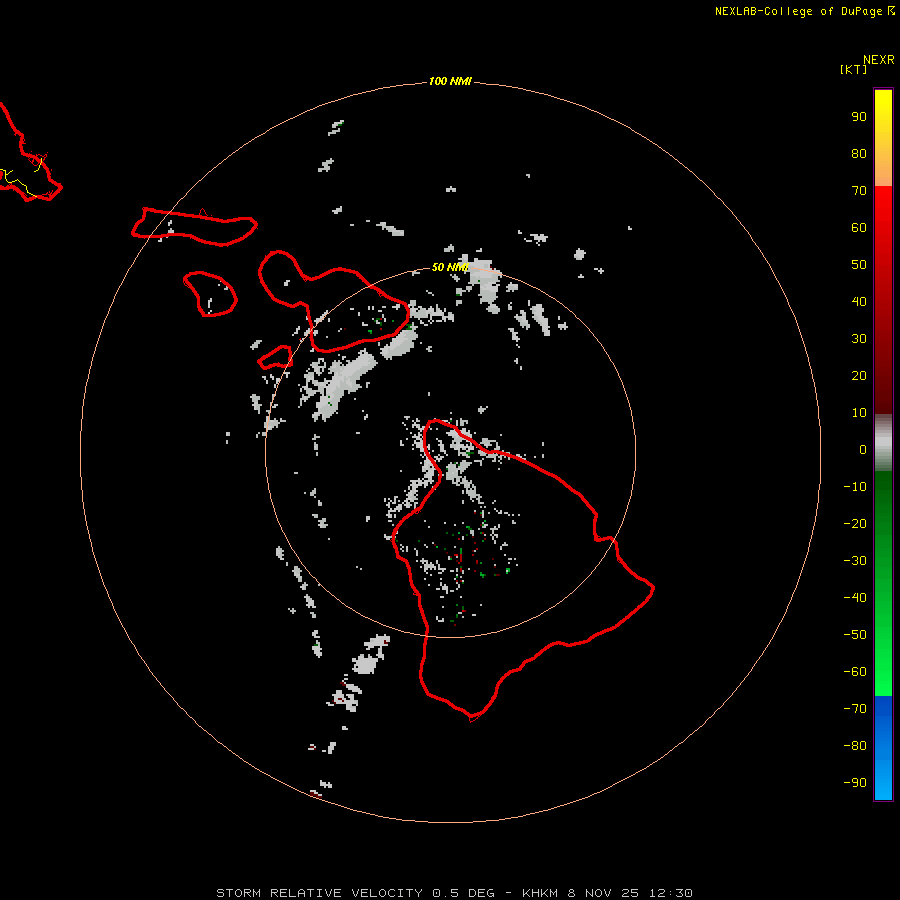This screenshot has width=900, height=900.
Task: Select the 10 value on velocity scale
Action: [x=859, y=413]
